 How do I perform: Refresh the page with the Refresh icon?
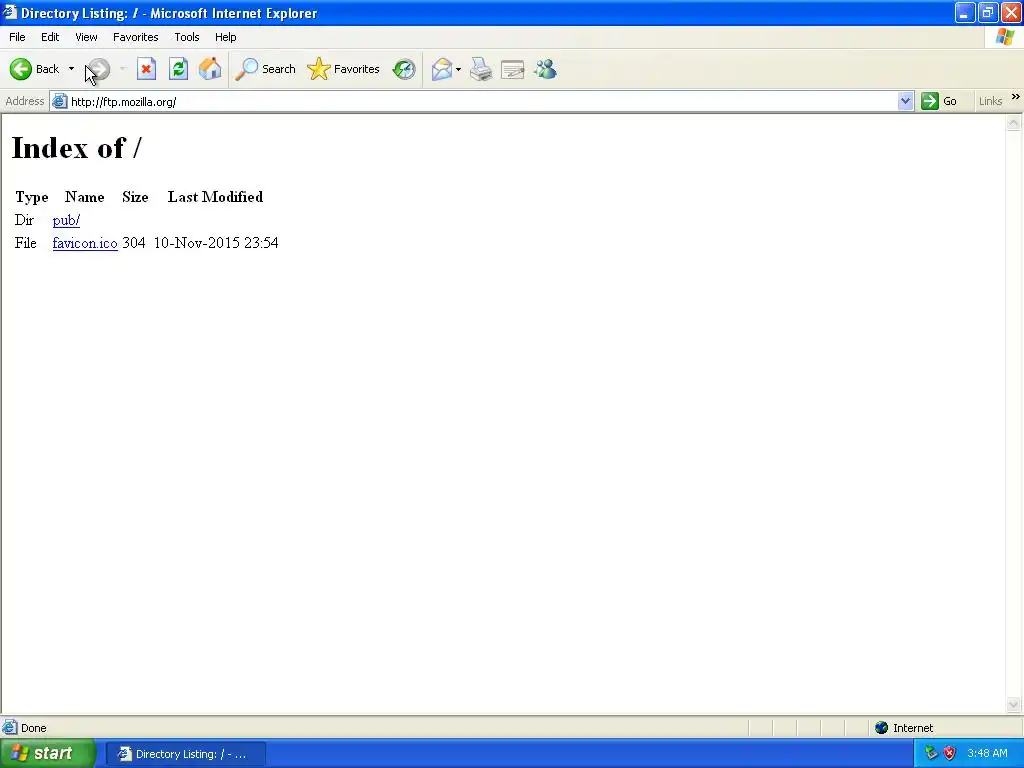point(178,69)
